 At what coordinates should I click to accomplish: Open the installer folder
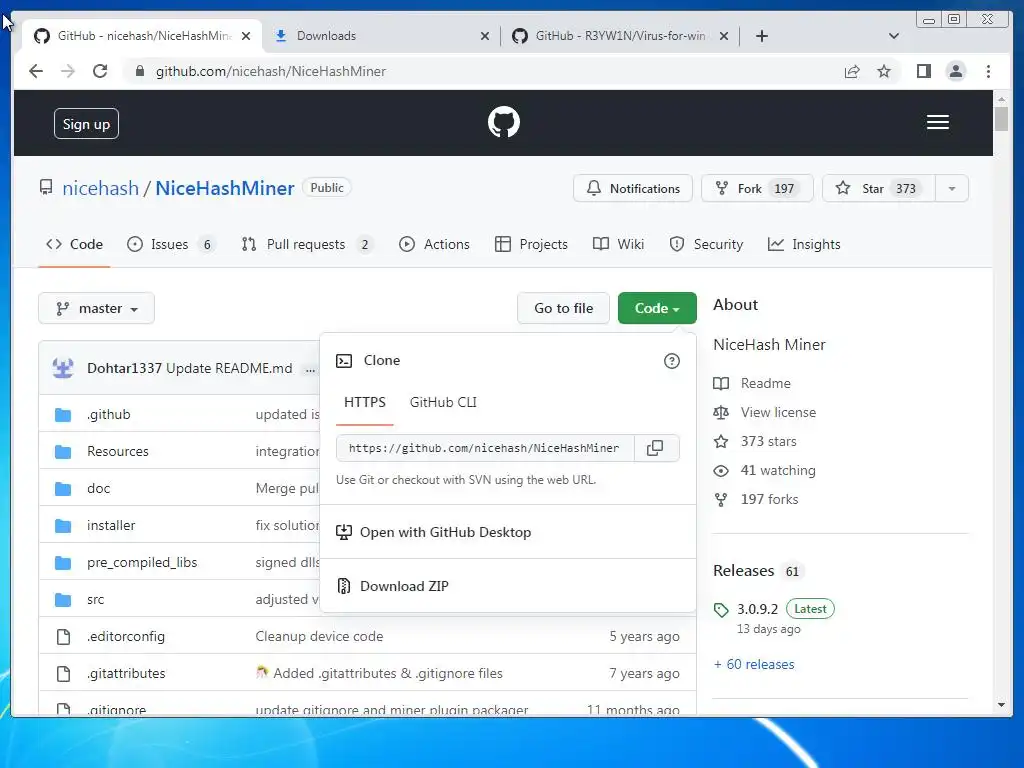[111, 526]
